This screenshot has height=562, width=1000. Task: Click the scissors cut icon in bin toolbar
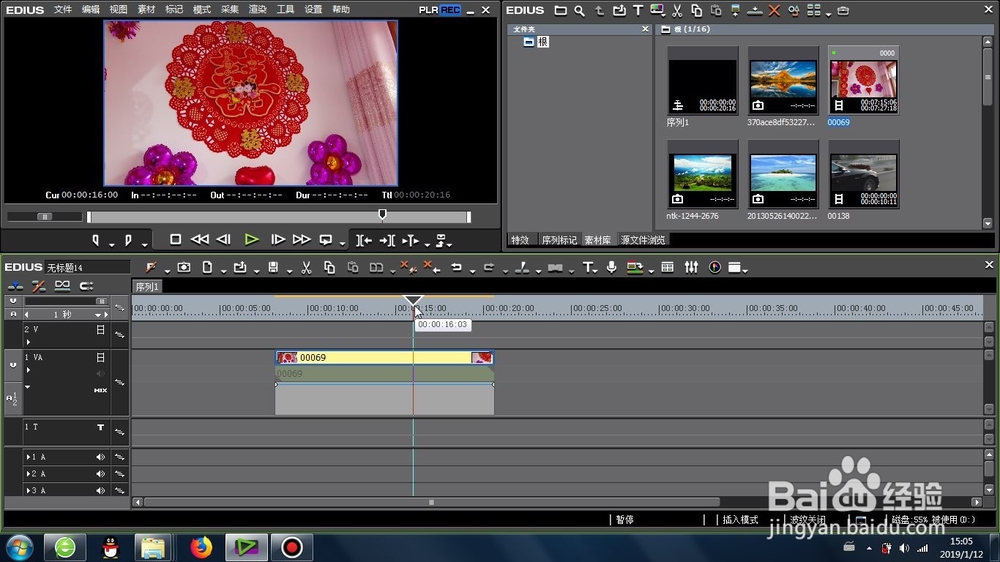coord(677,10)
